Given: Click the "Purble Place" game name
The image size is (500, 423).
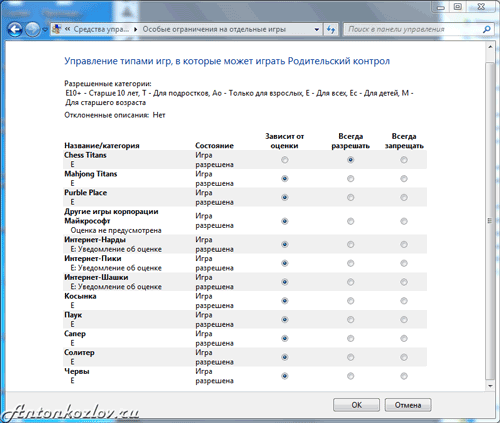Looking at the screenshot, I should click(x=86, y=193).
